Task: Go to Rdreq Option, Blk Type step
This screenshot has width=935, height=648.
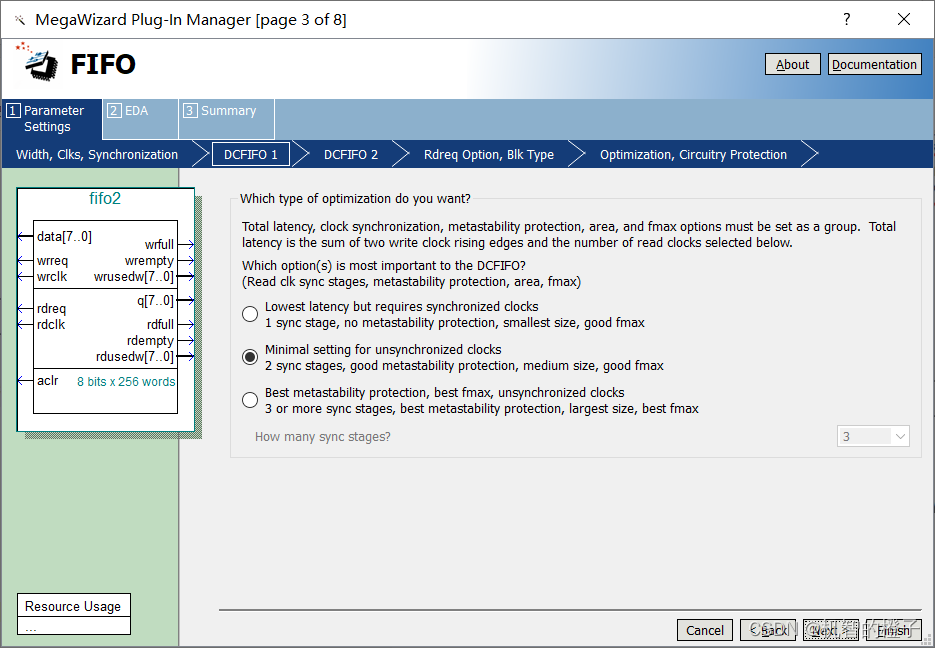Action: 489,154
